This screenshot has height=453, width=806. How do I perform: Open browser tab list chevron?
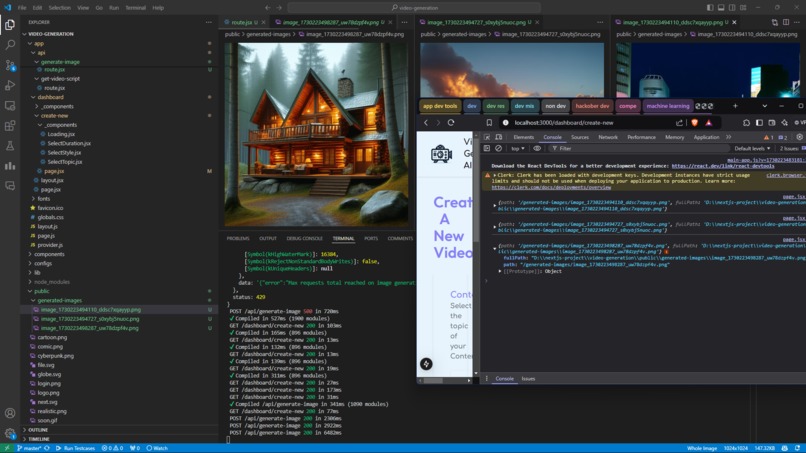(764, 106)
